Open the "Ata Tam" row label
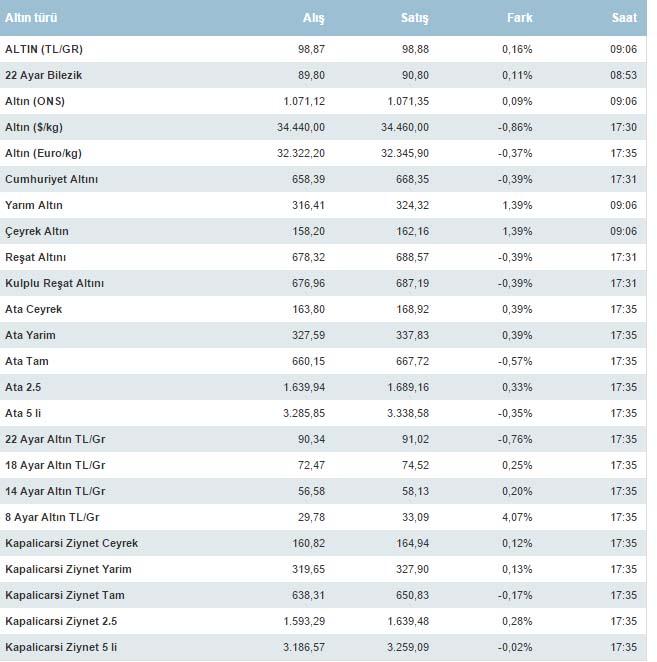 28,361
